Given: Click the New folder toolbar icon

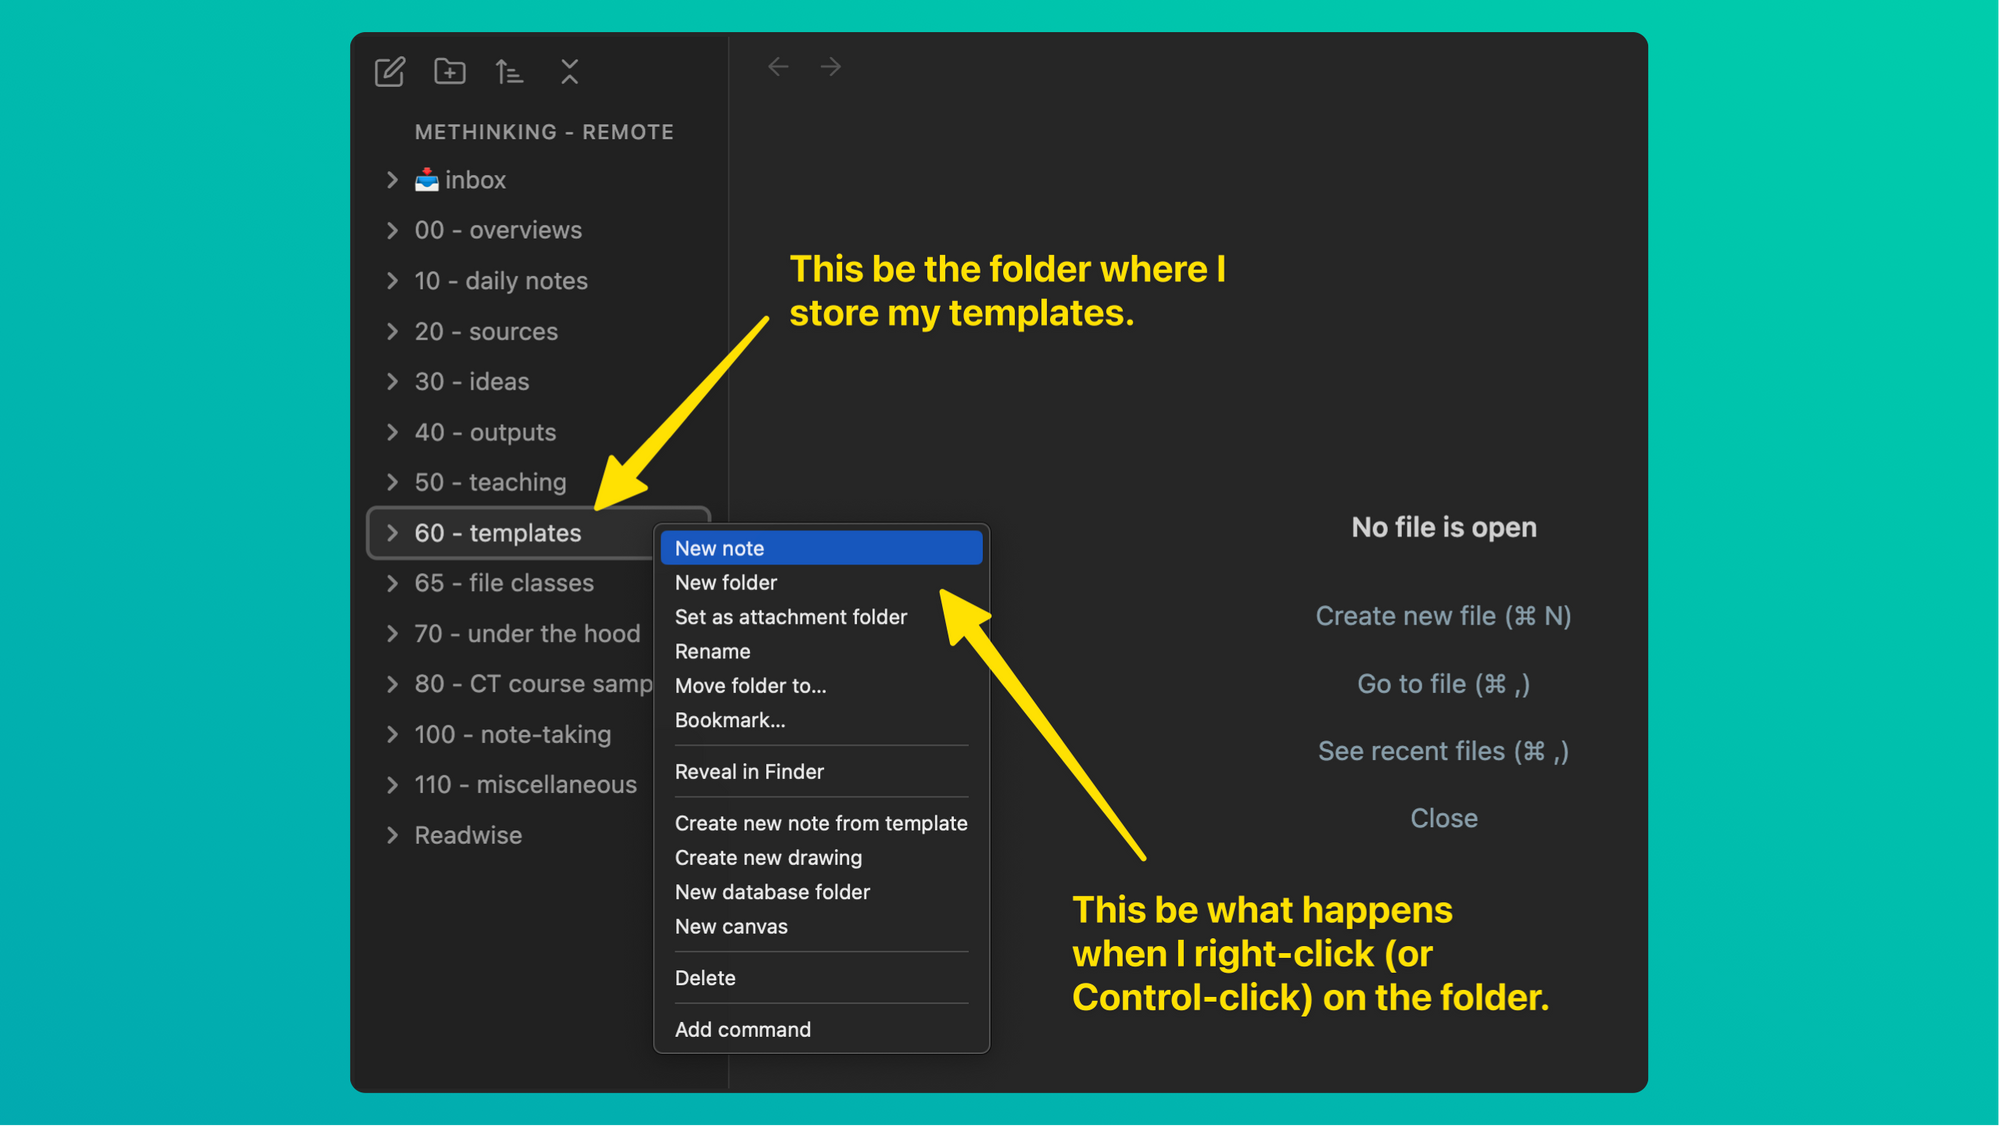Looking at the screenshot, I should pos(450,72).
